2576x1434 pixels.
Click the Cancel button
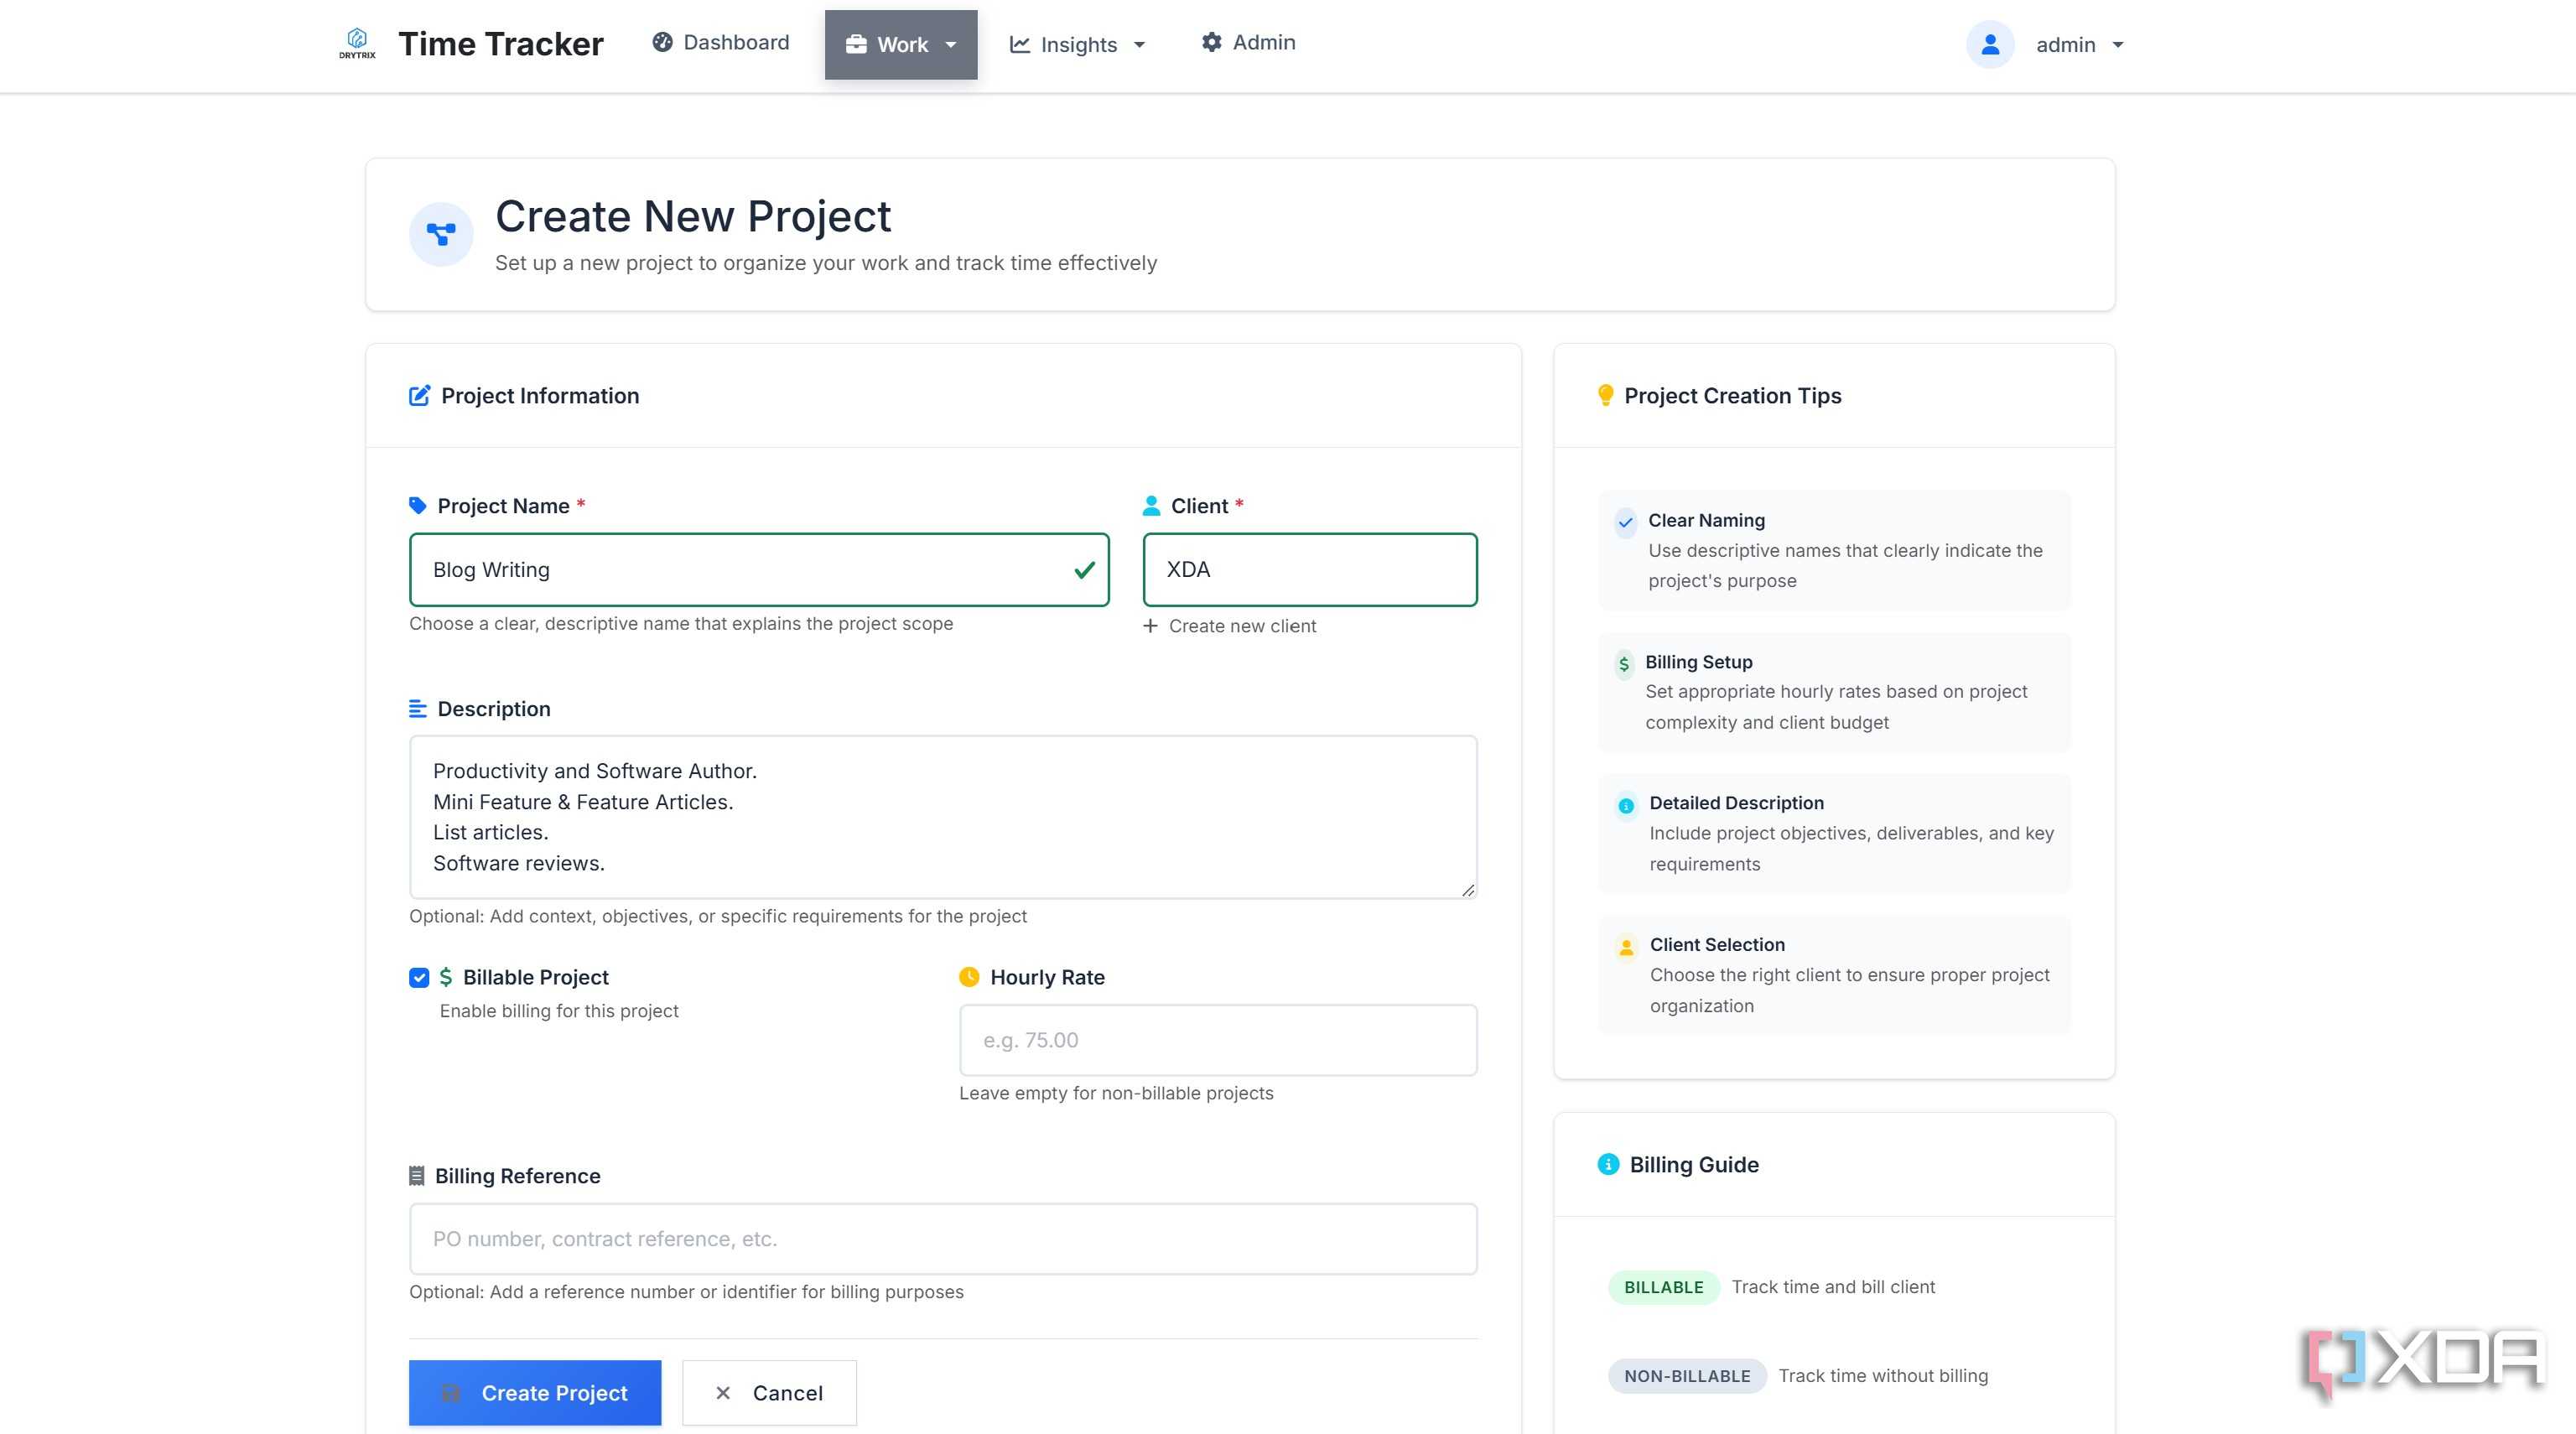point(769,1392)
